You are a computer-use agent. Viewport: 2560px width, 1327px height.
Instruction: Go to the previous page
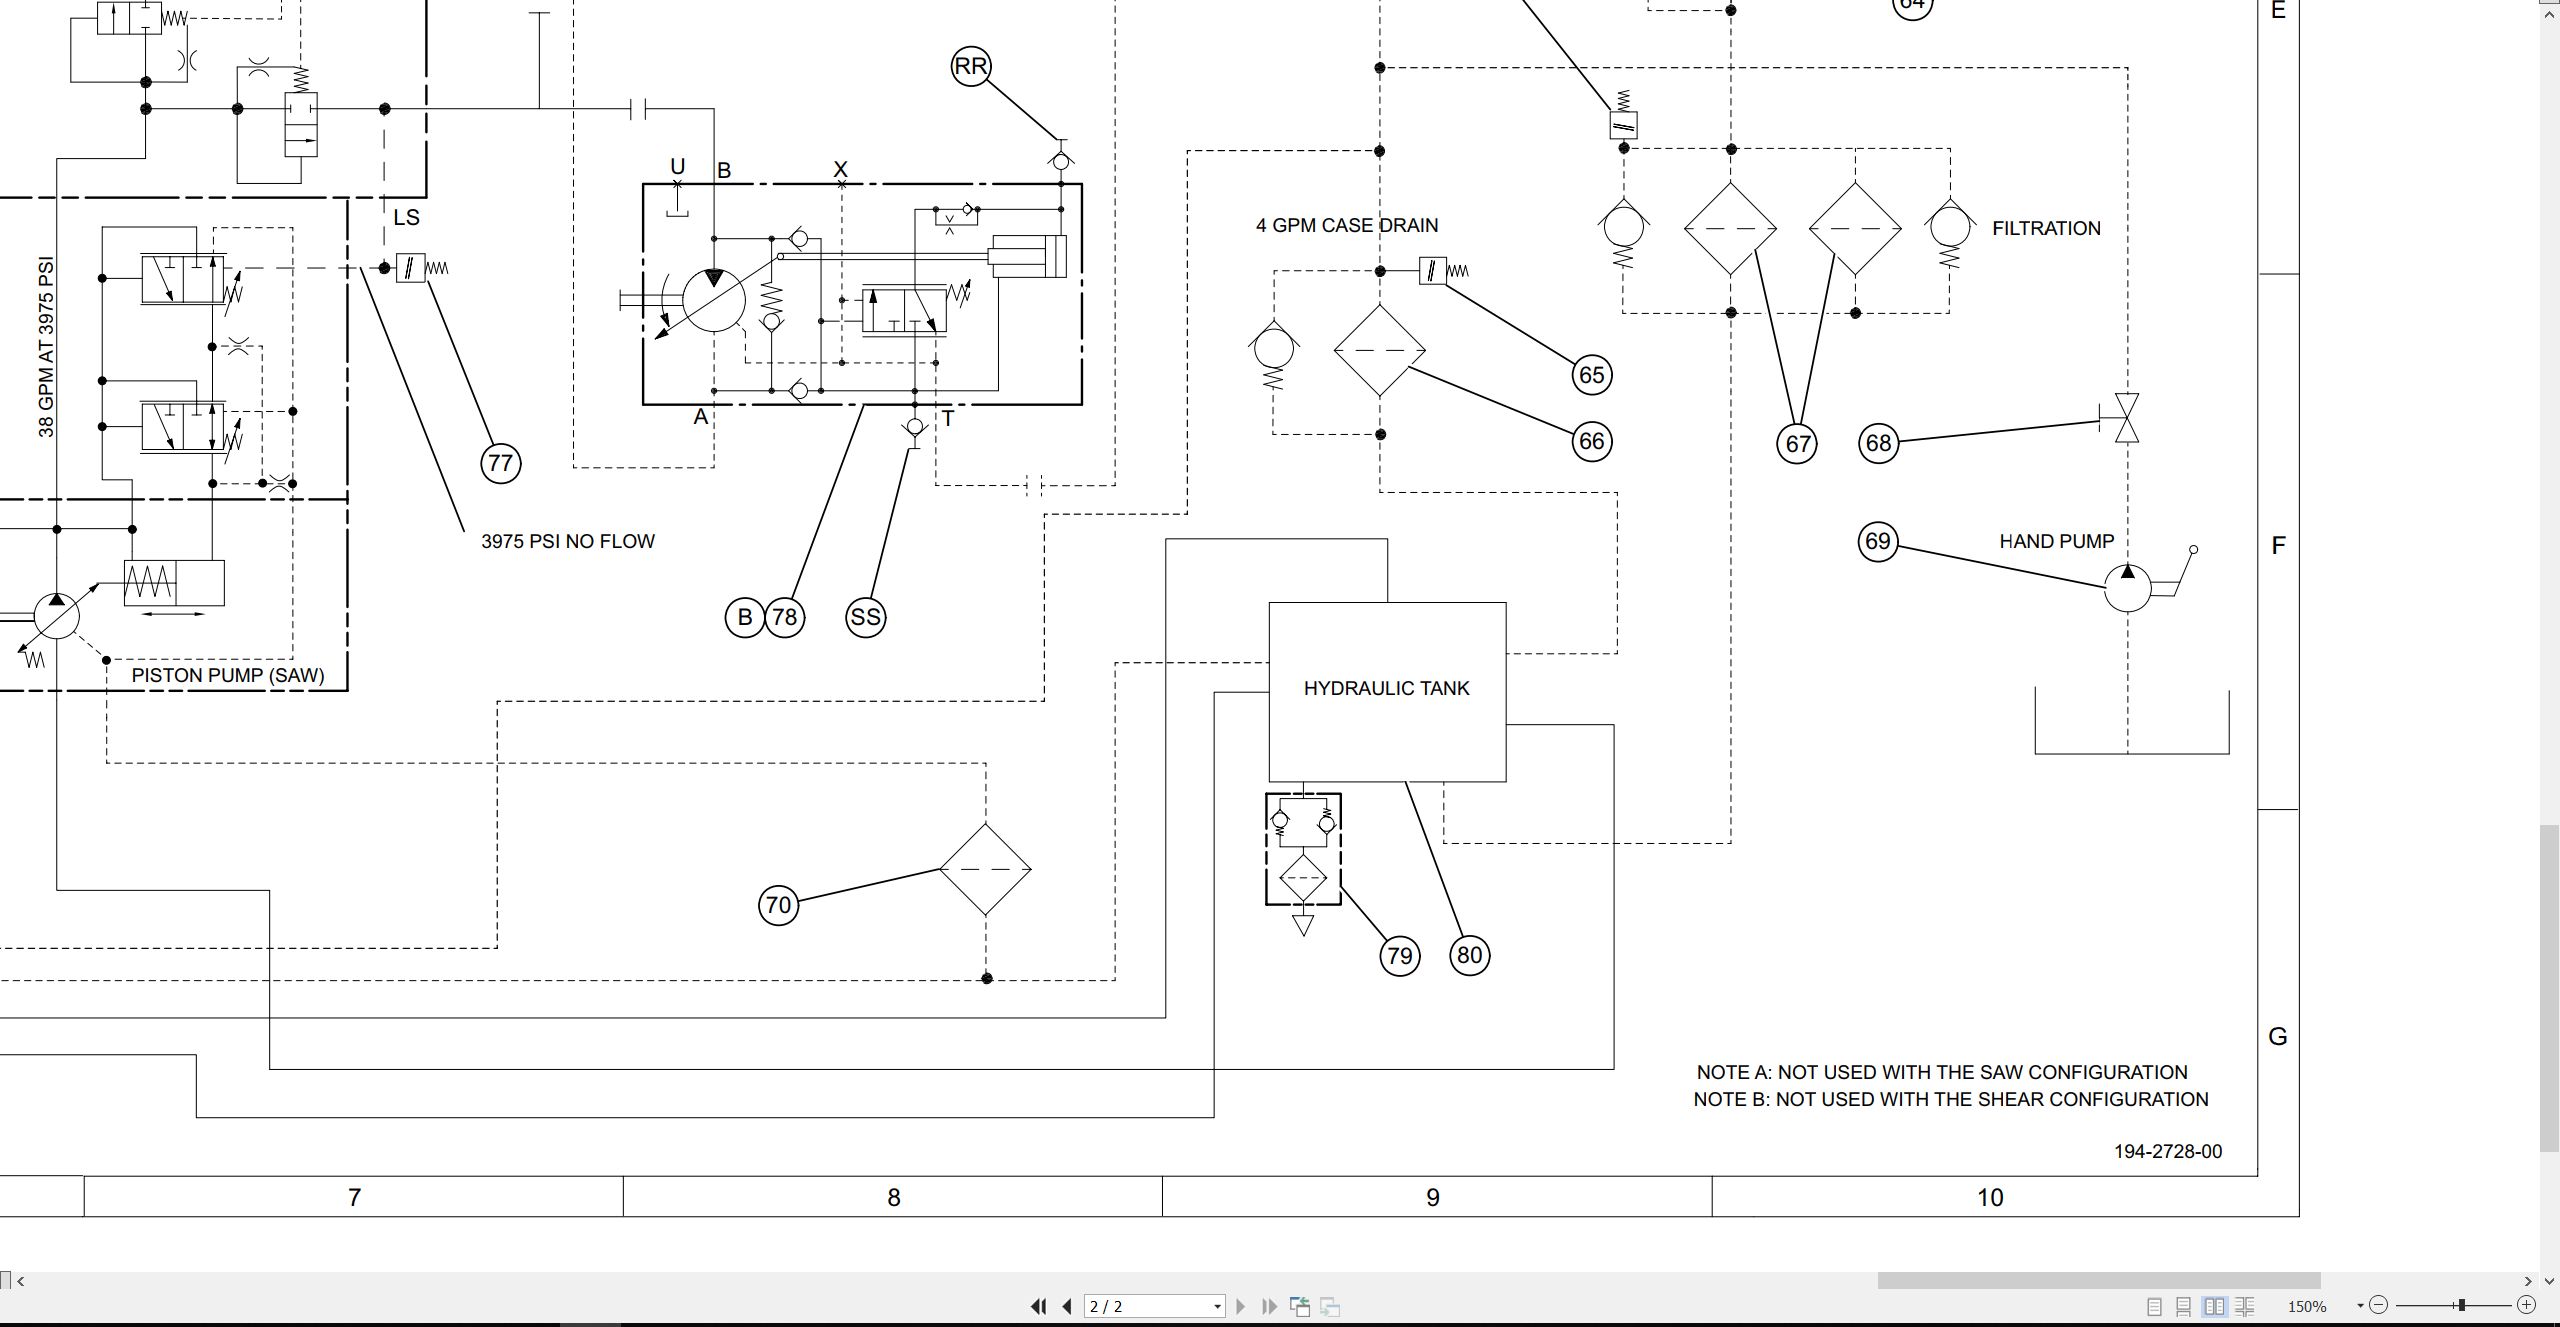pyautogui.click(x=1067, y=1306)
